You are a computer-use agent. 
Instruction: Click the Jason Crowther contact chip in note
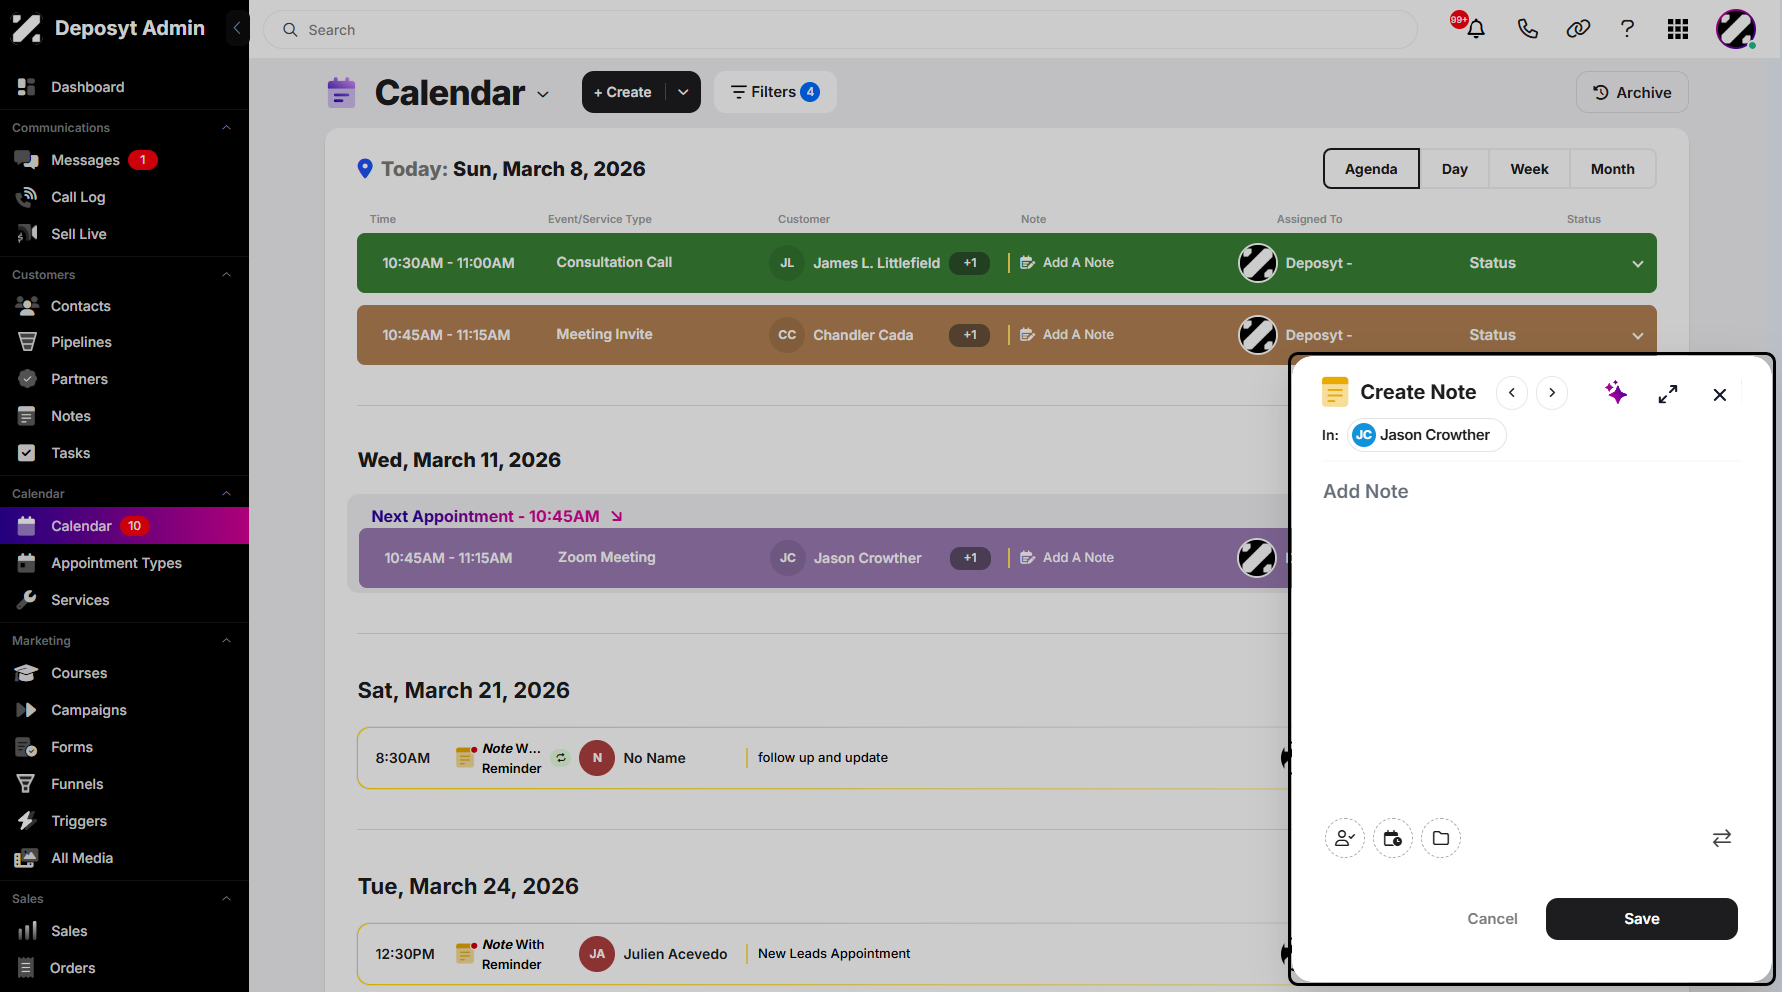pos(1426,435)
